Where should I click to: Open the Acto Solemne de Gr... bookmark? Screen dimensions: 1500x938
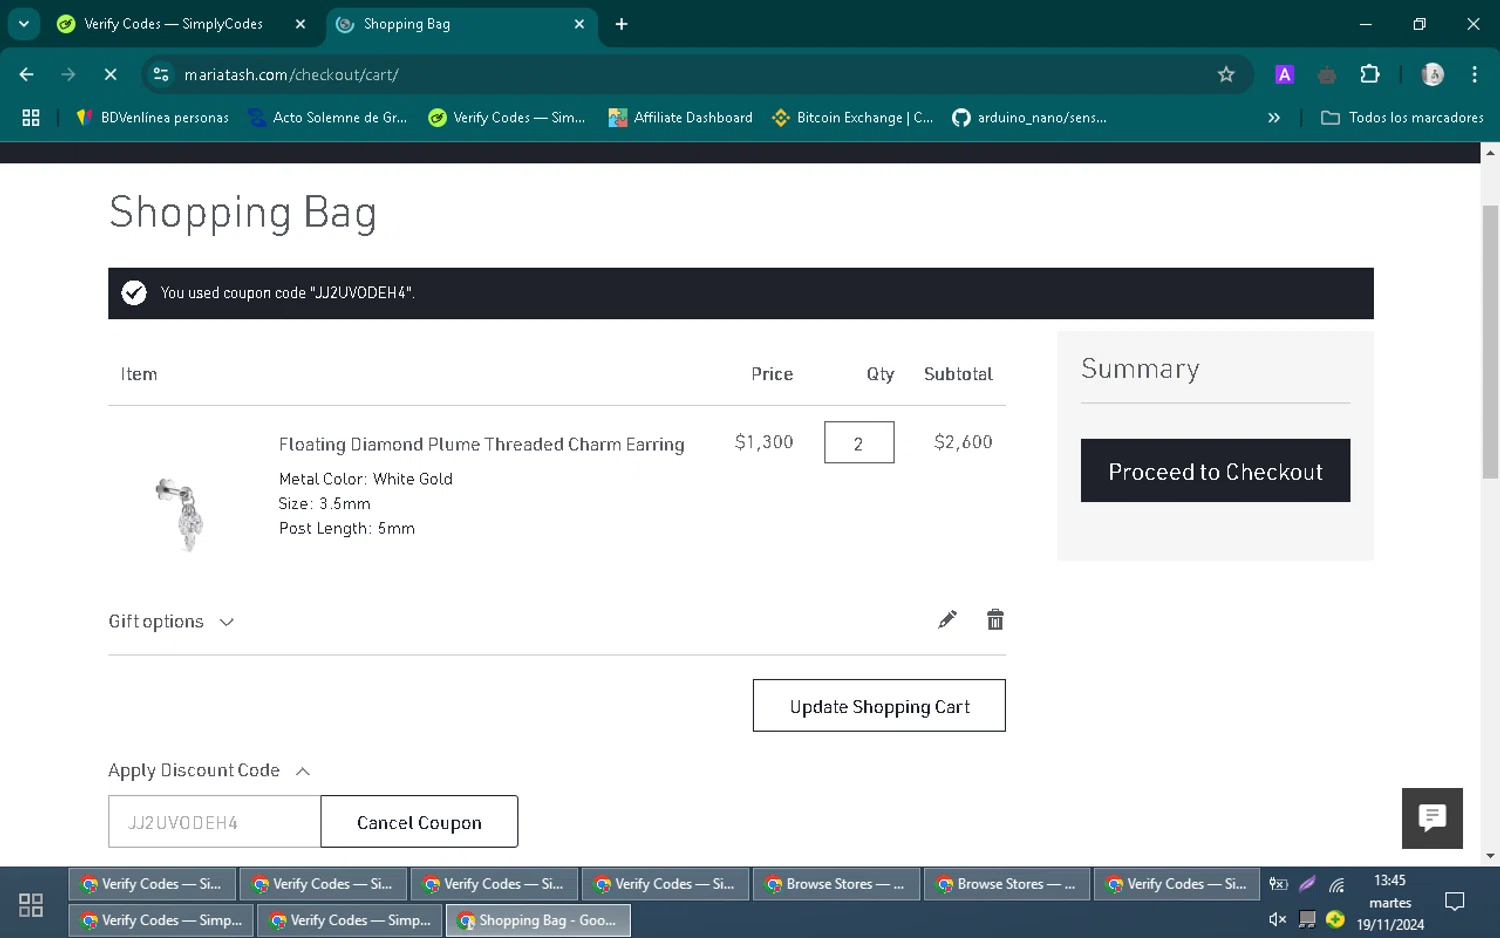coord(328,118)
